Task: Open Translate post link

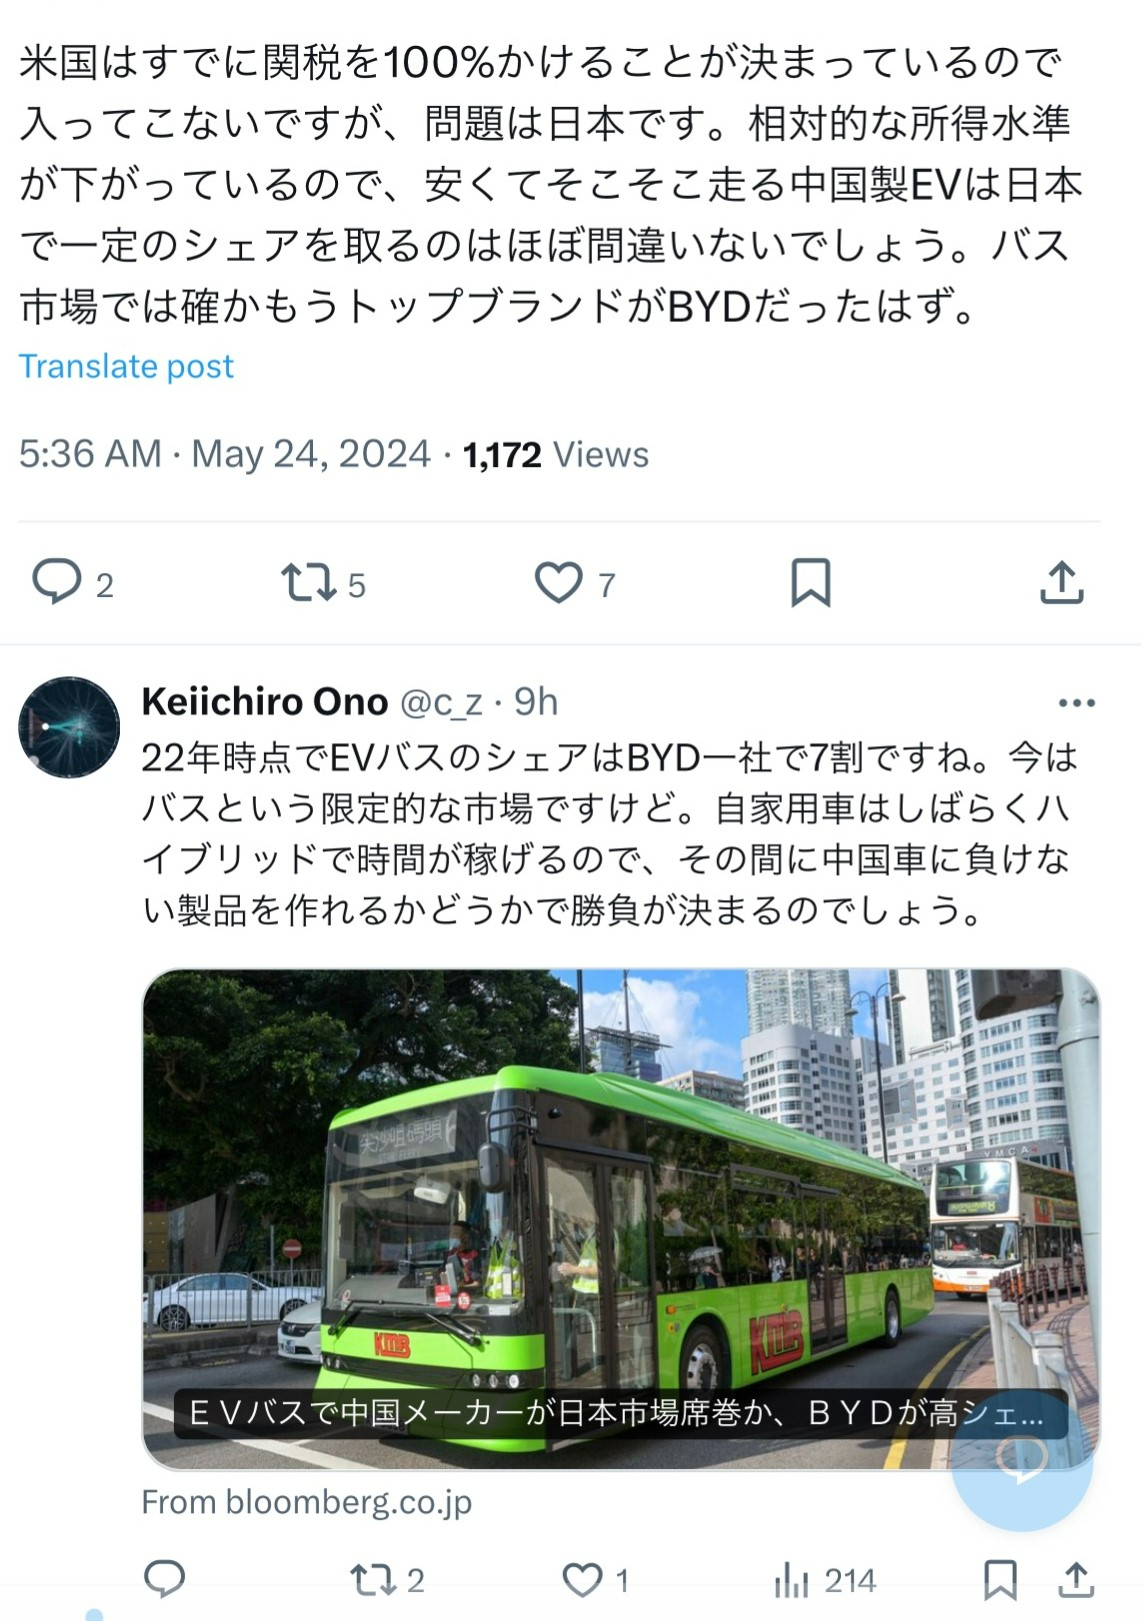Action: click(126, 366)
